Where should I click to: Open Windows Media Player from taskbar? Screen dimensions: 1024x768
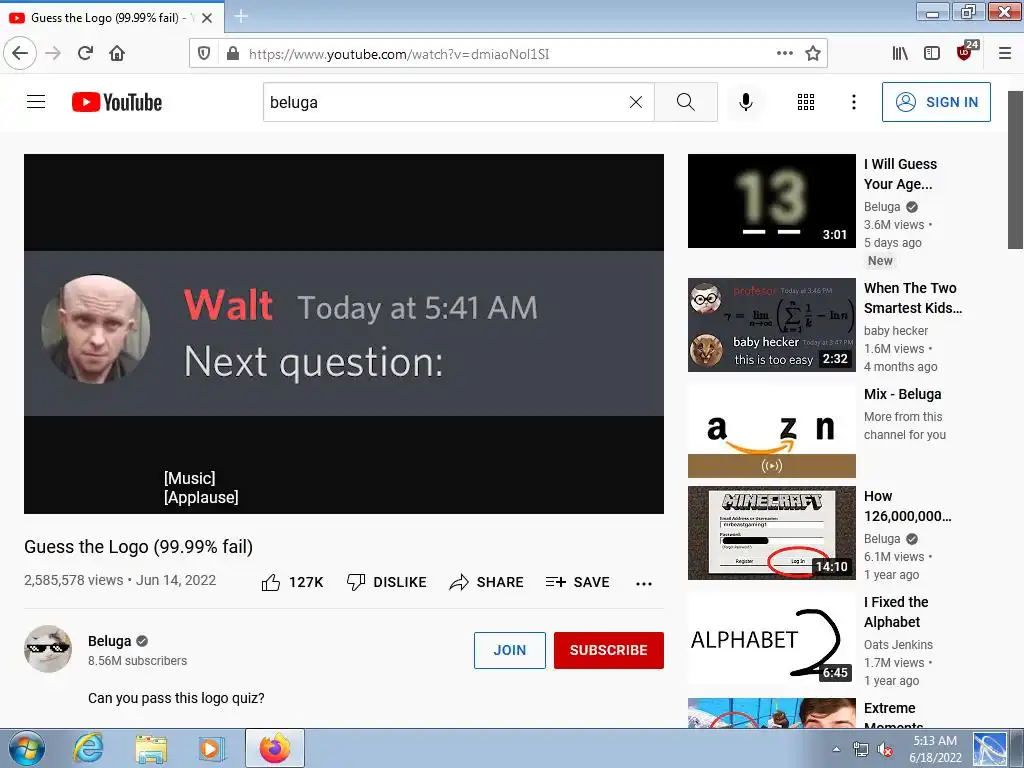pyautogui.click(x=211, y=748)
